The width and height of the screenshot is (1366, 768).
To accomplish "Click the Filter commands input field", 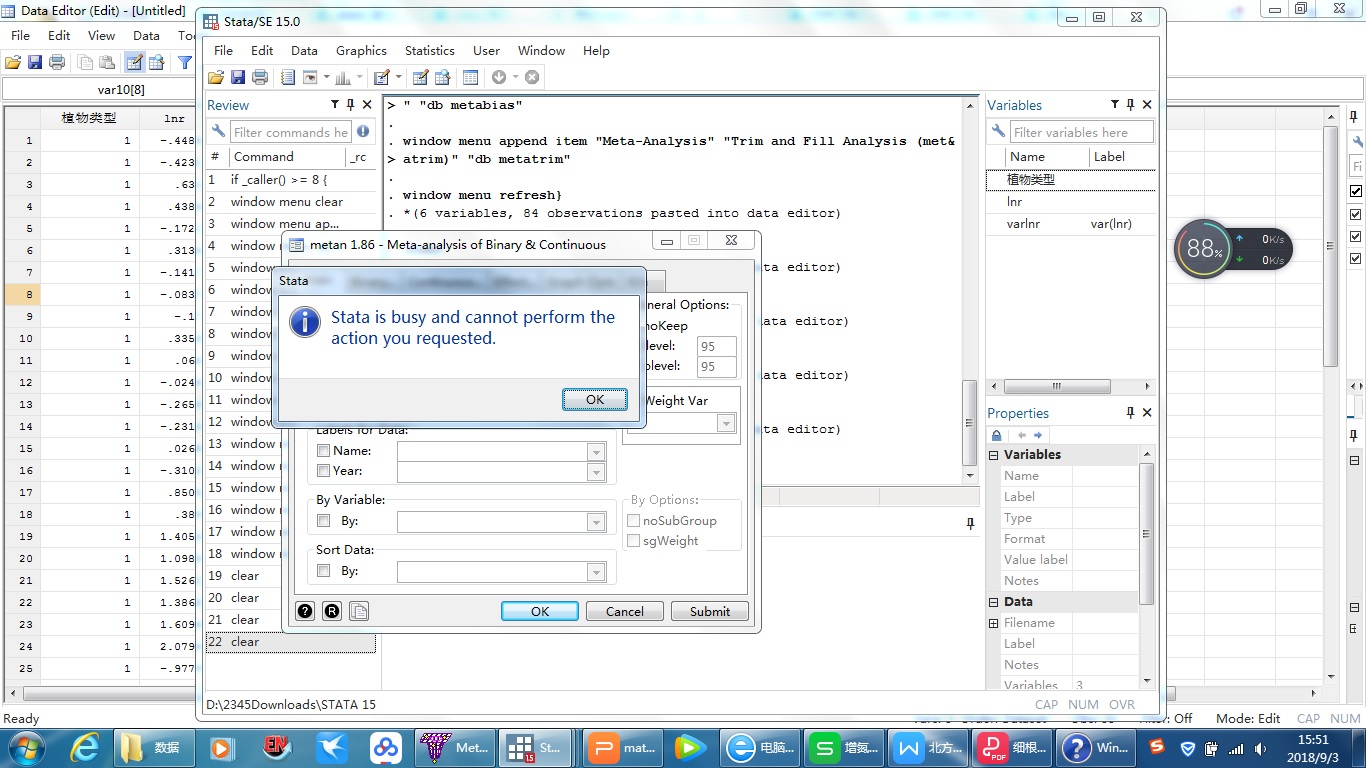I will click(290, 132).
